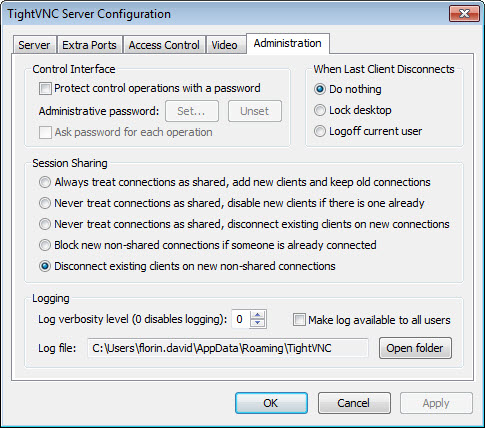485x428 pixels.
Task: Select Always treat connections as shared
Action: [45, 182]
